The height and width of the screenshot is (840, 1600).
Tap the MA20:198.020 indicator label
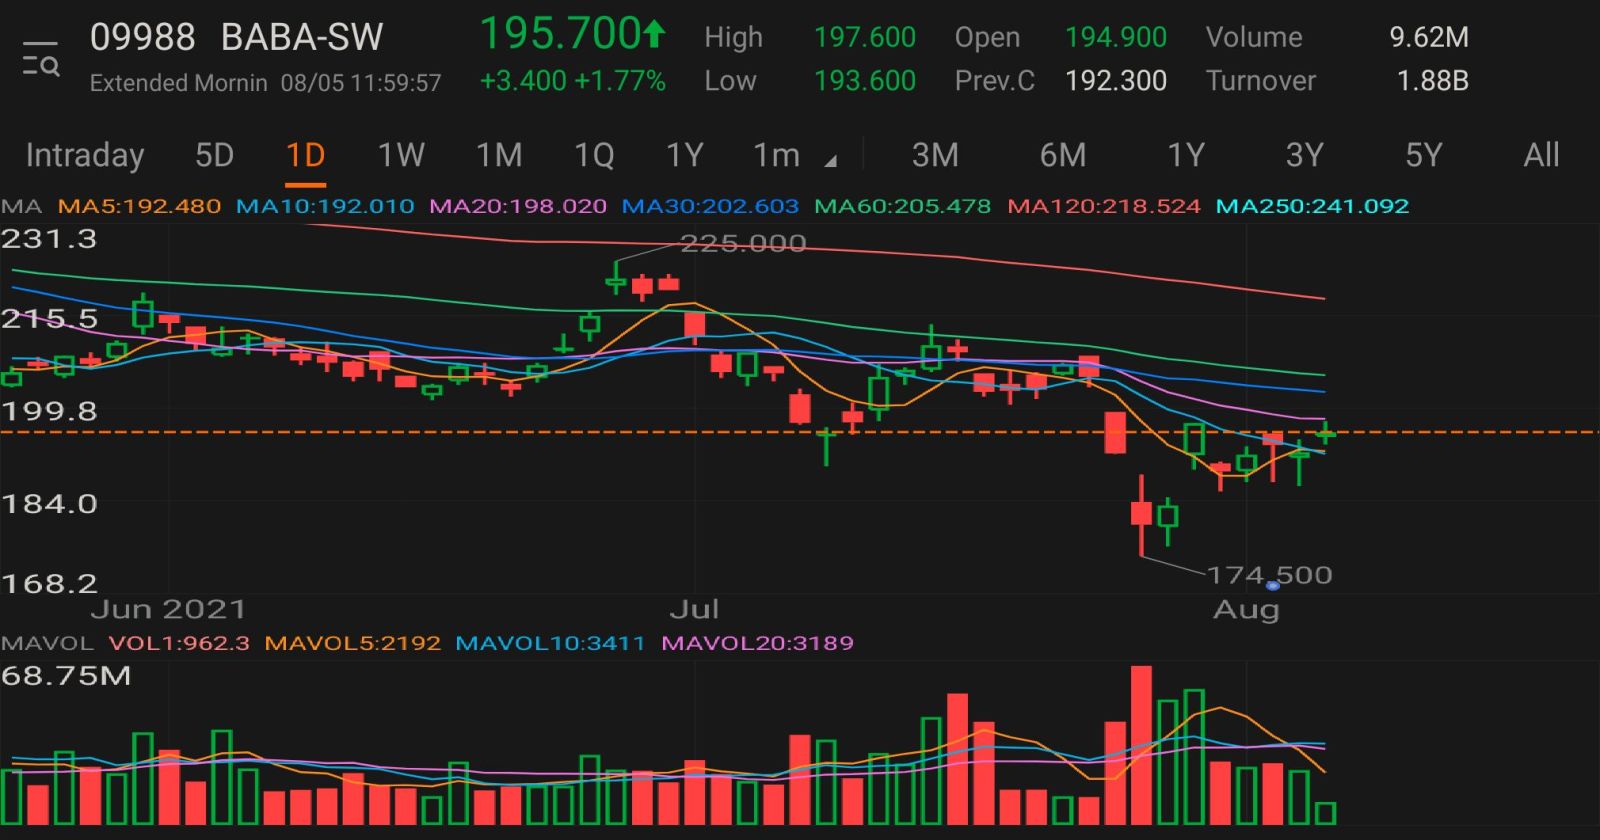518,207
